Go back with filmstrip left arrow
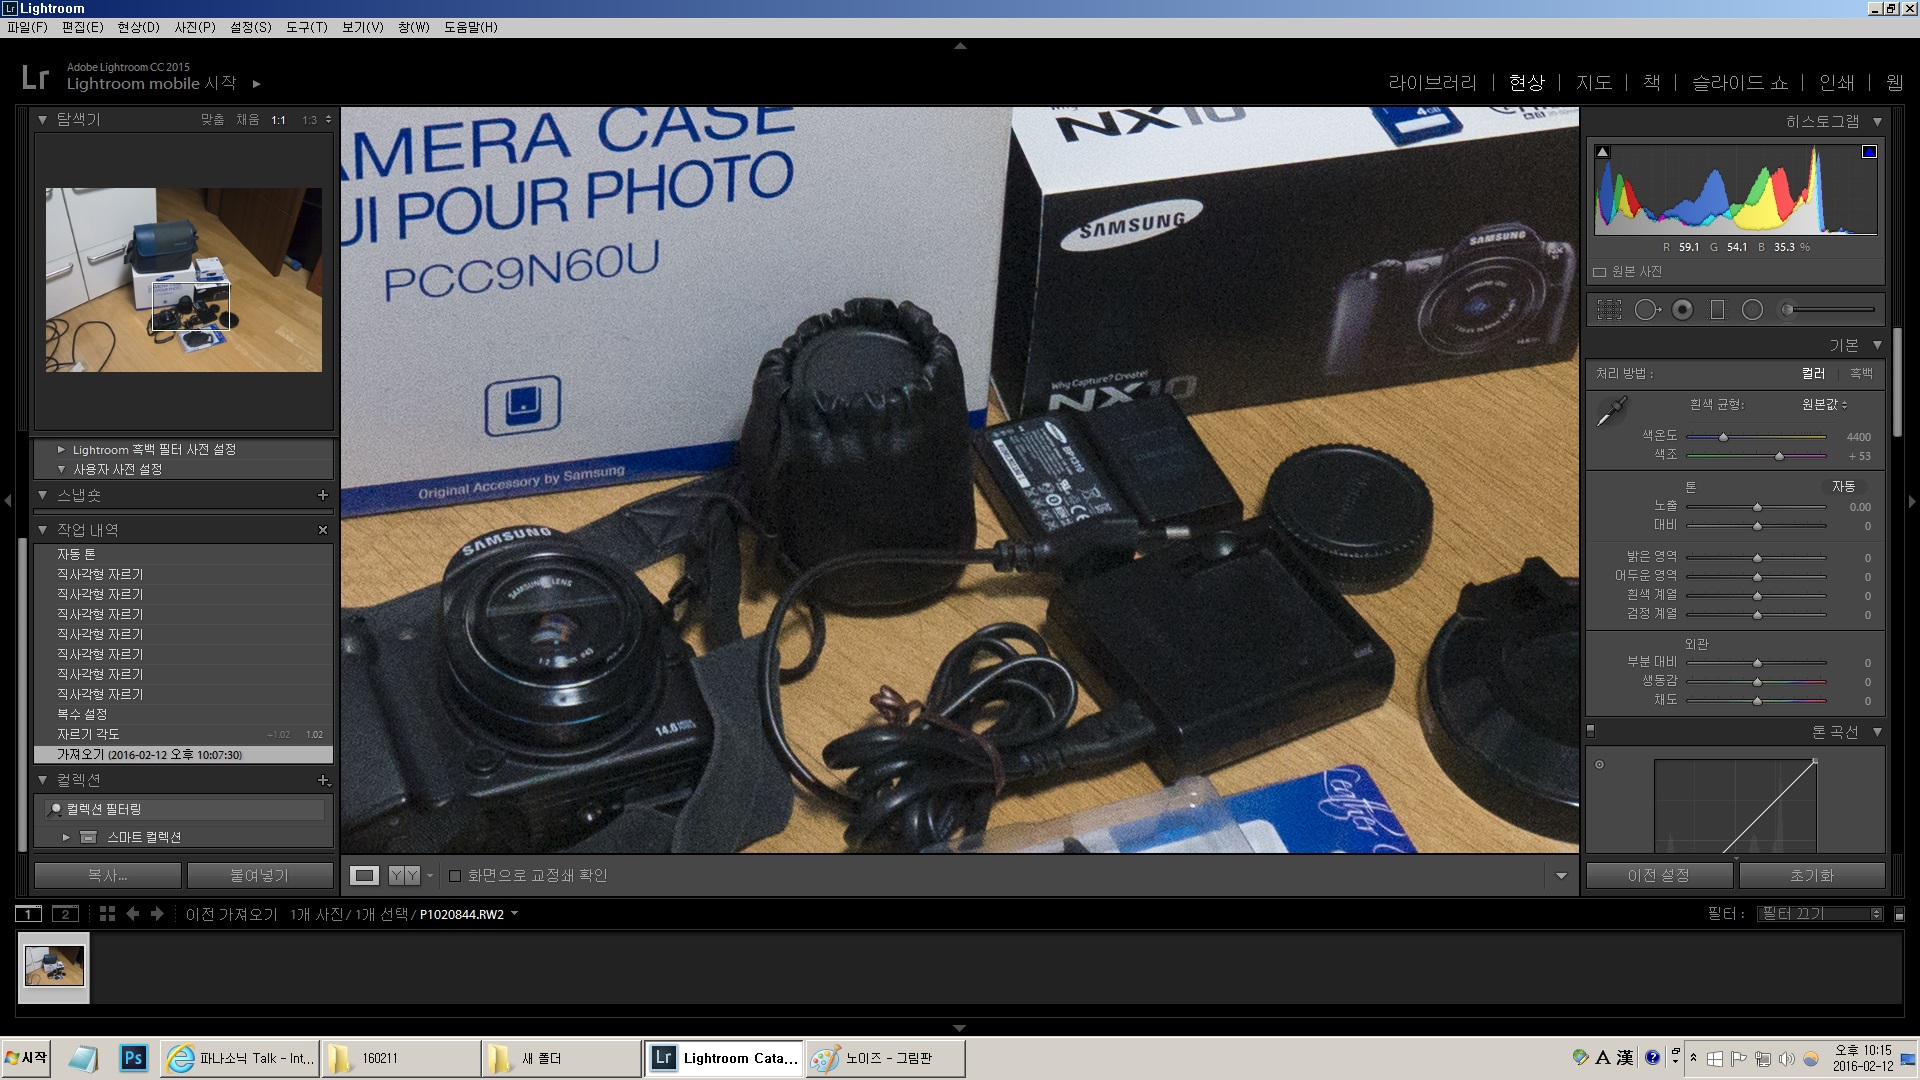 132,914
